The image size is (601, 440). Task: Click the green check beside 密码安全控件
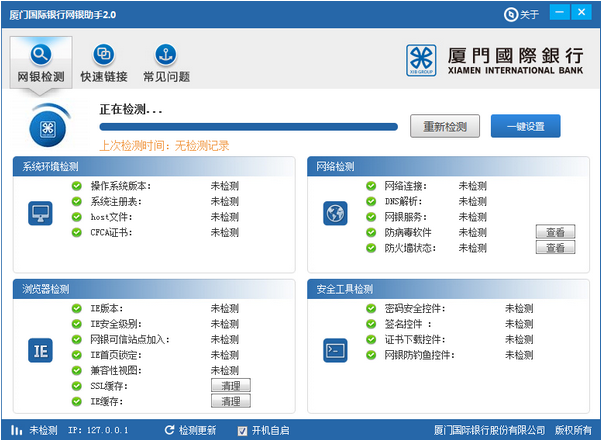pyautogui.click(x=371, y=308)
